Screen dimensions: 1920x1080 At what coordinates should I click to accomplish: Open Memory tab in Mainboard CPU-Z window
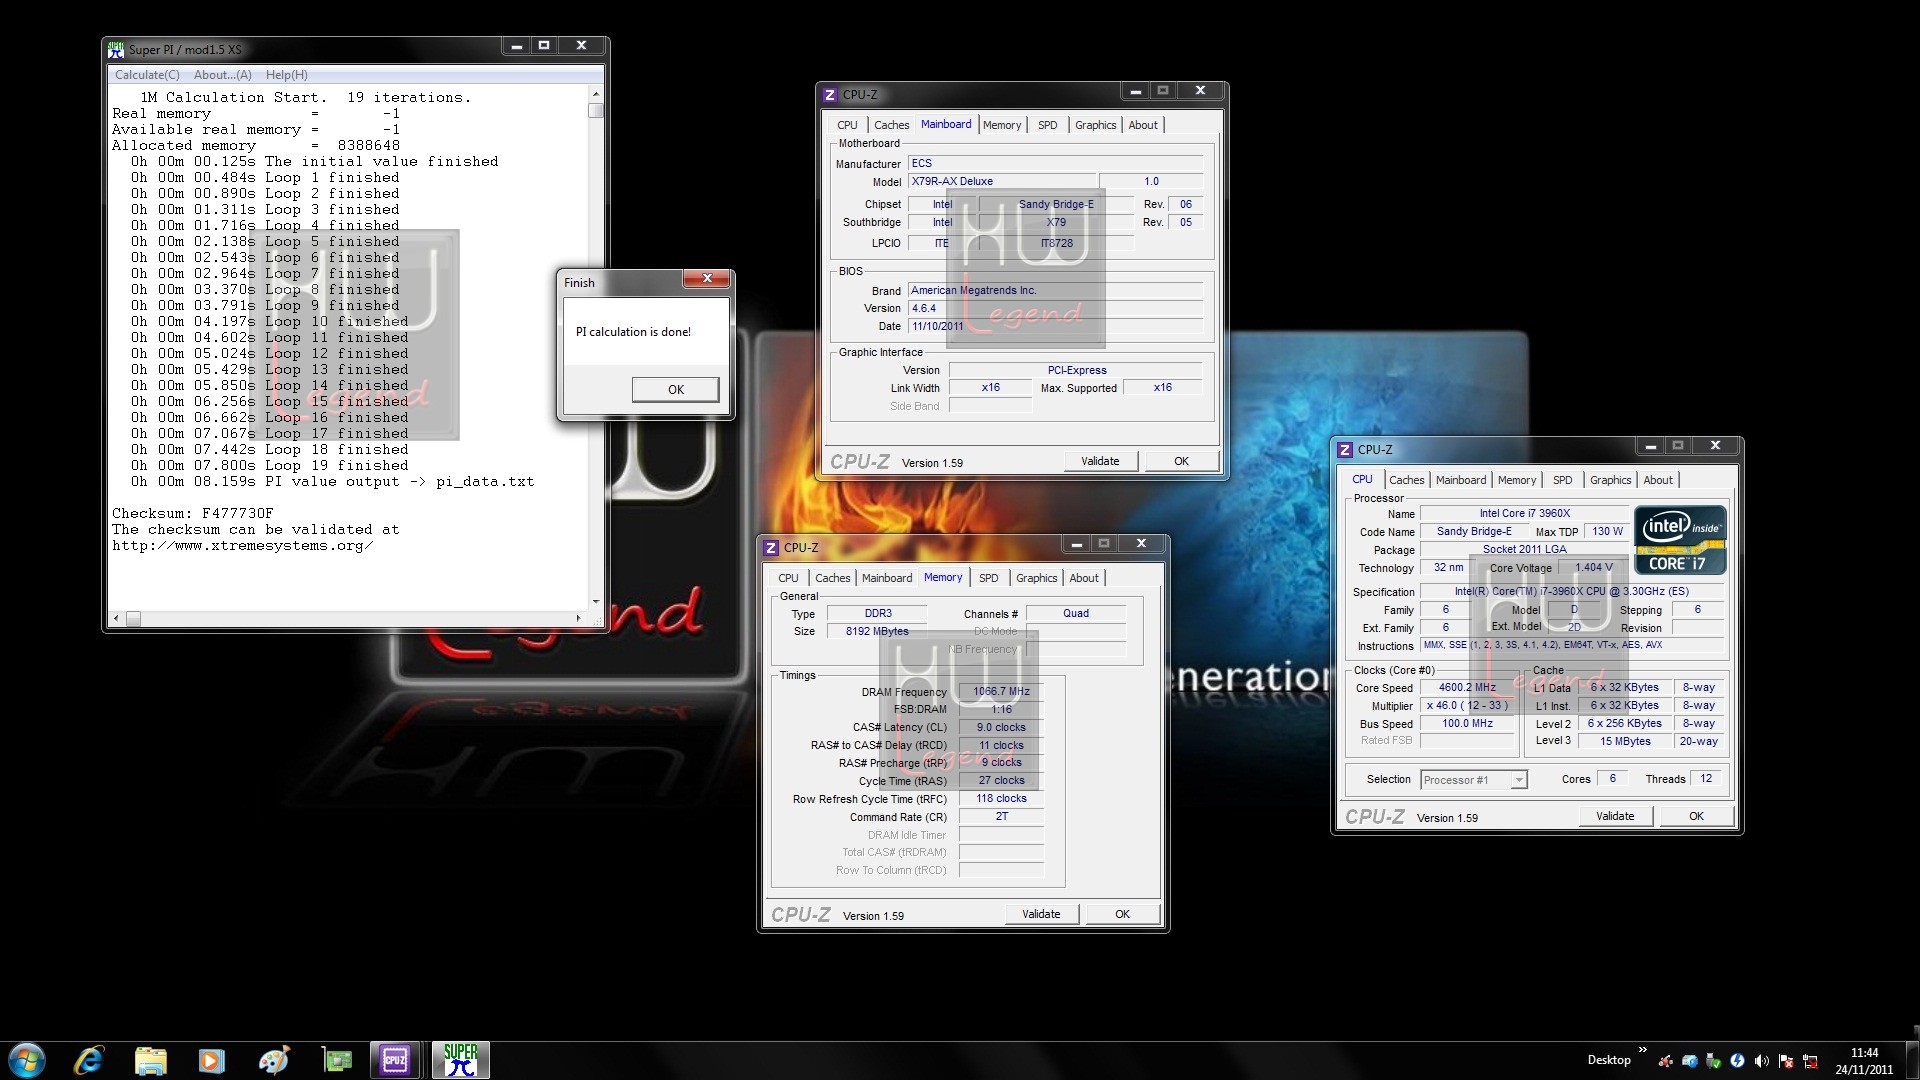1002,125
